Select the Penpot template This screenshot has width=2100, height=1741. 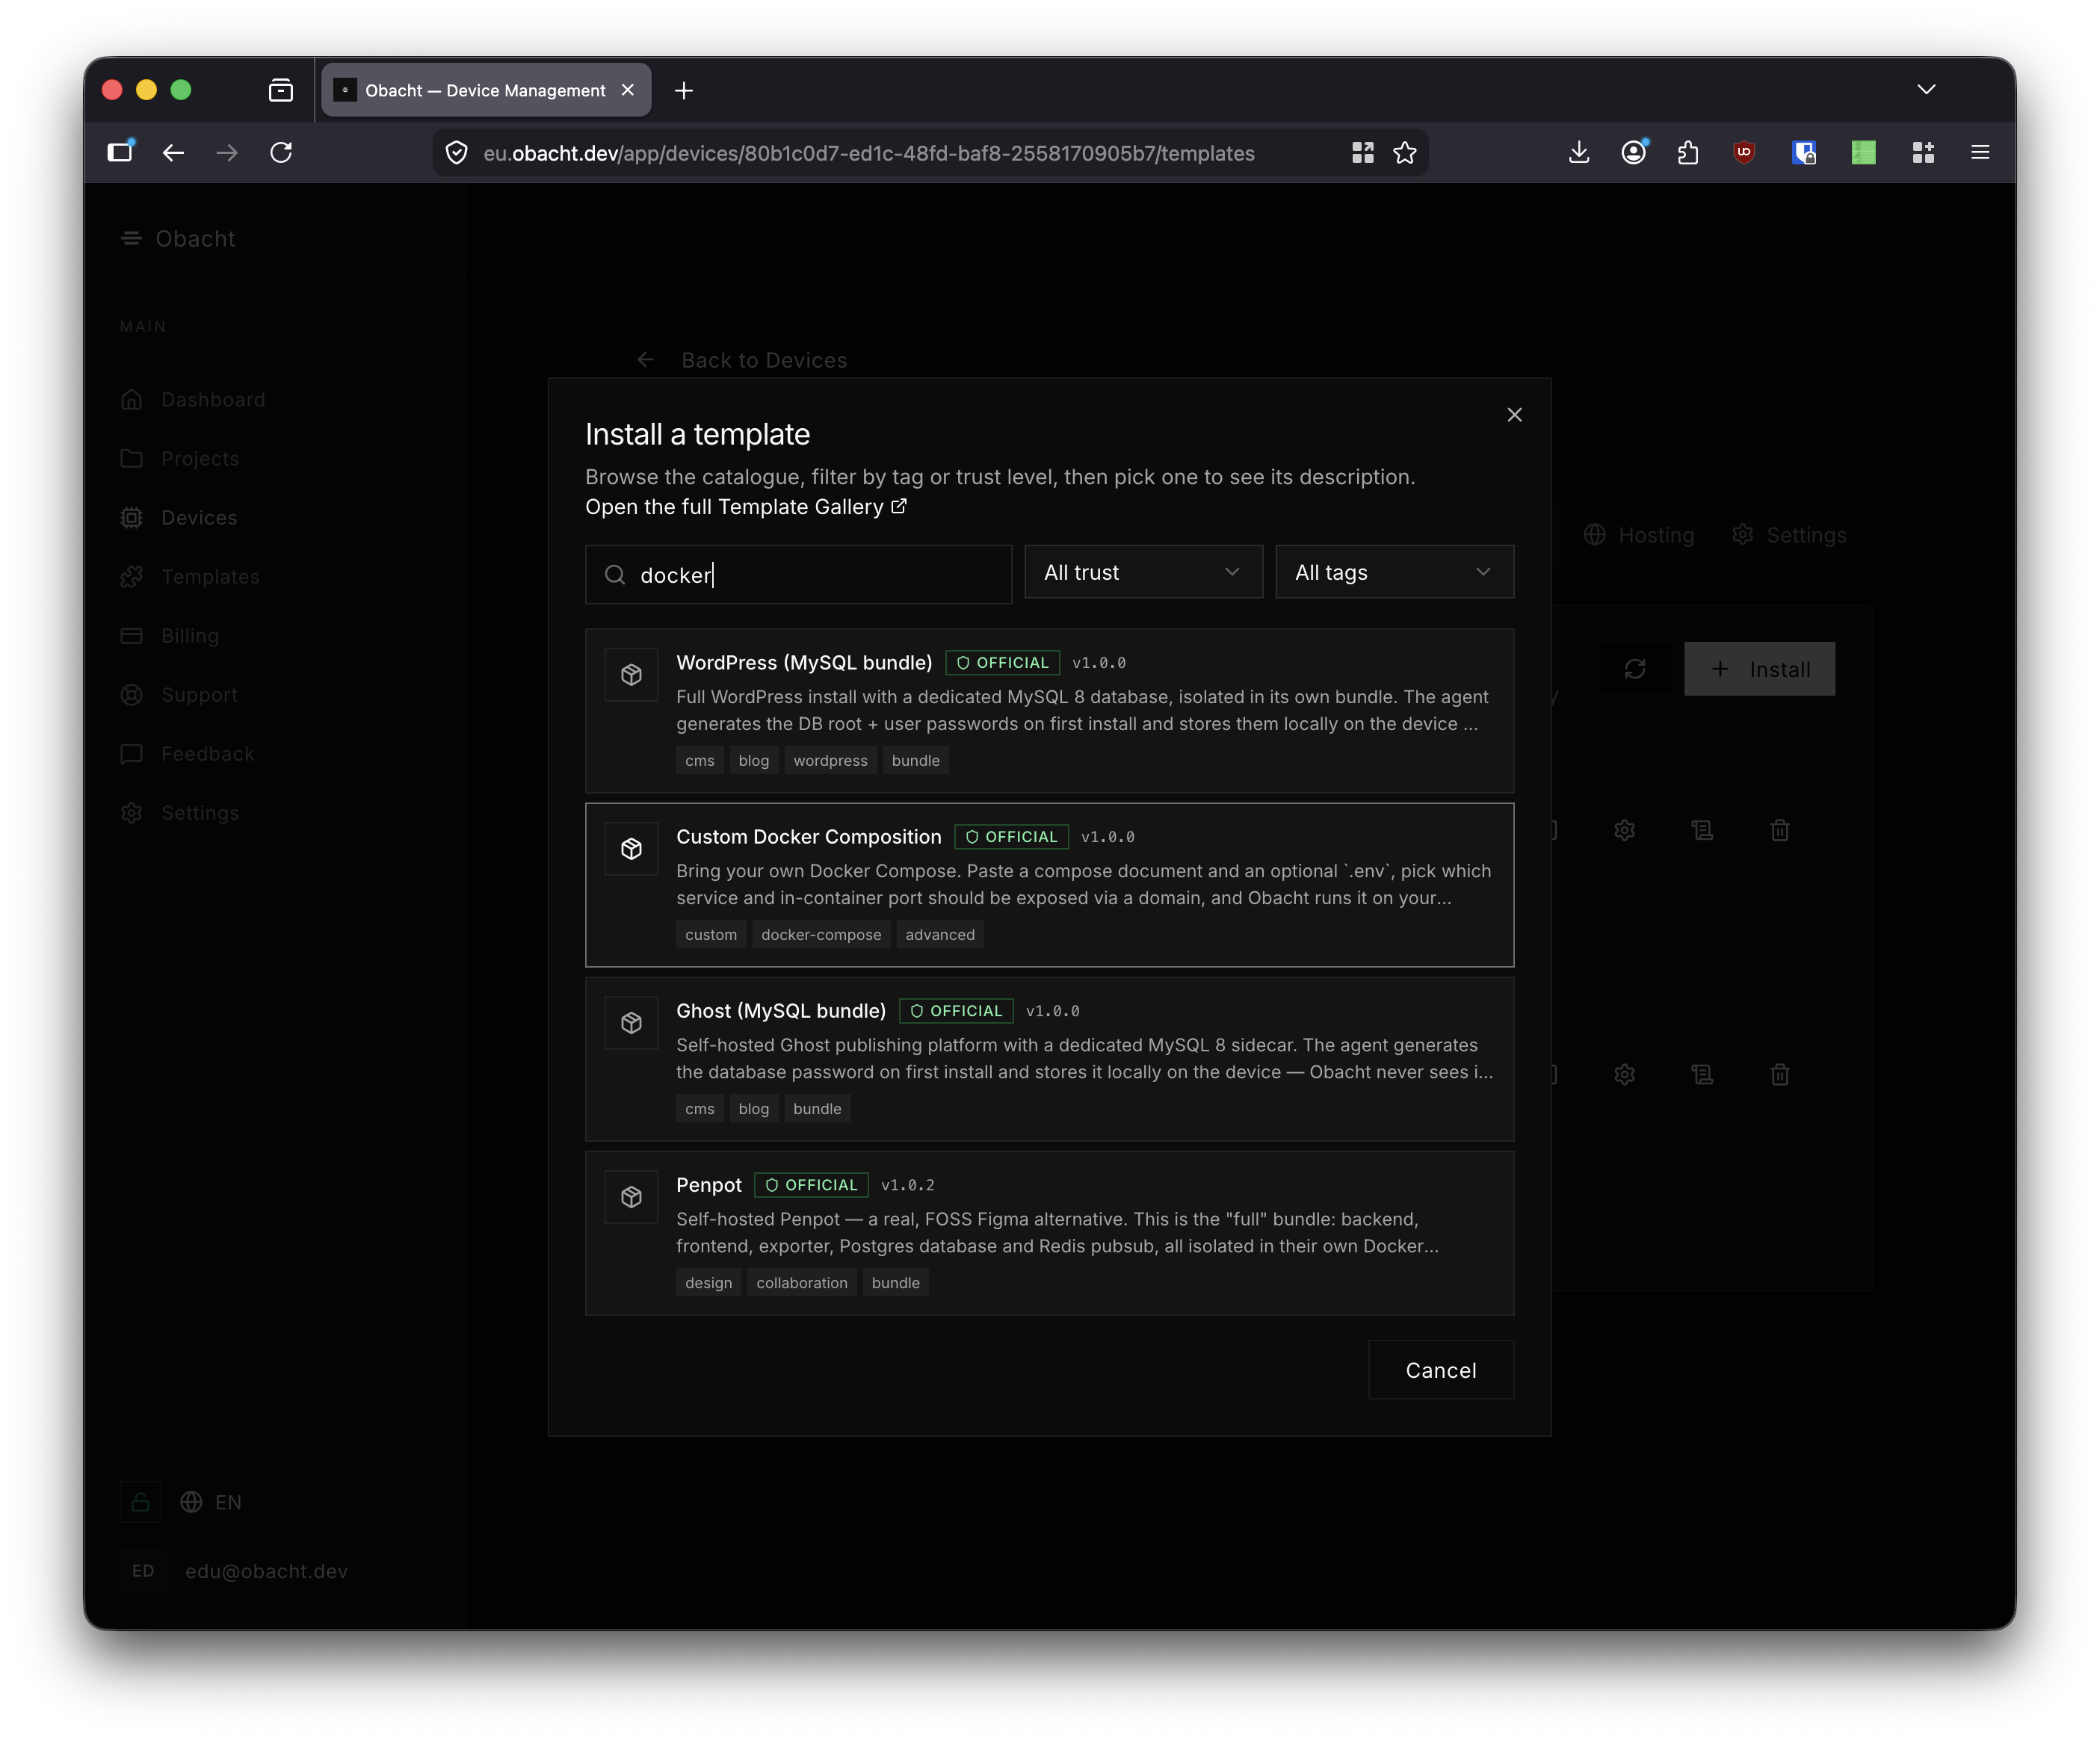pyautogui.click(x=1049, y=1232)
